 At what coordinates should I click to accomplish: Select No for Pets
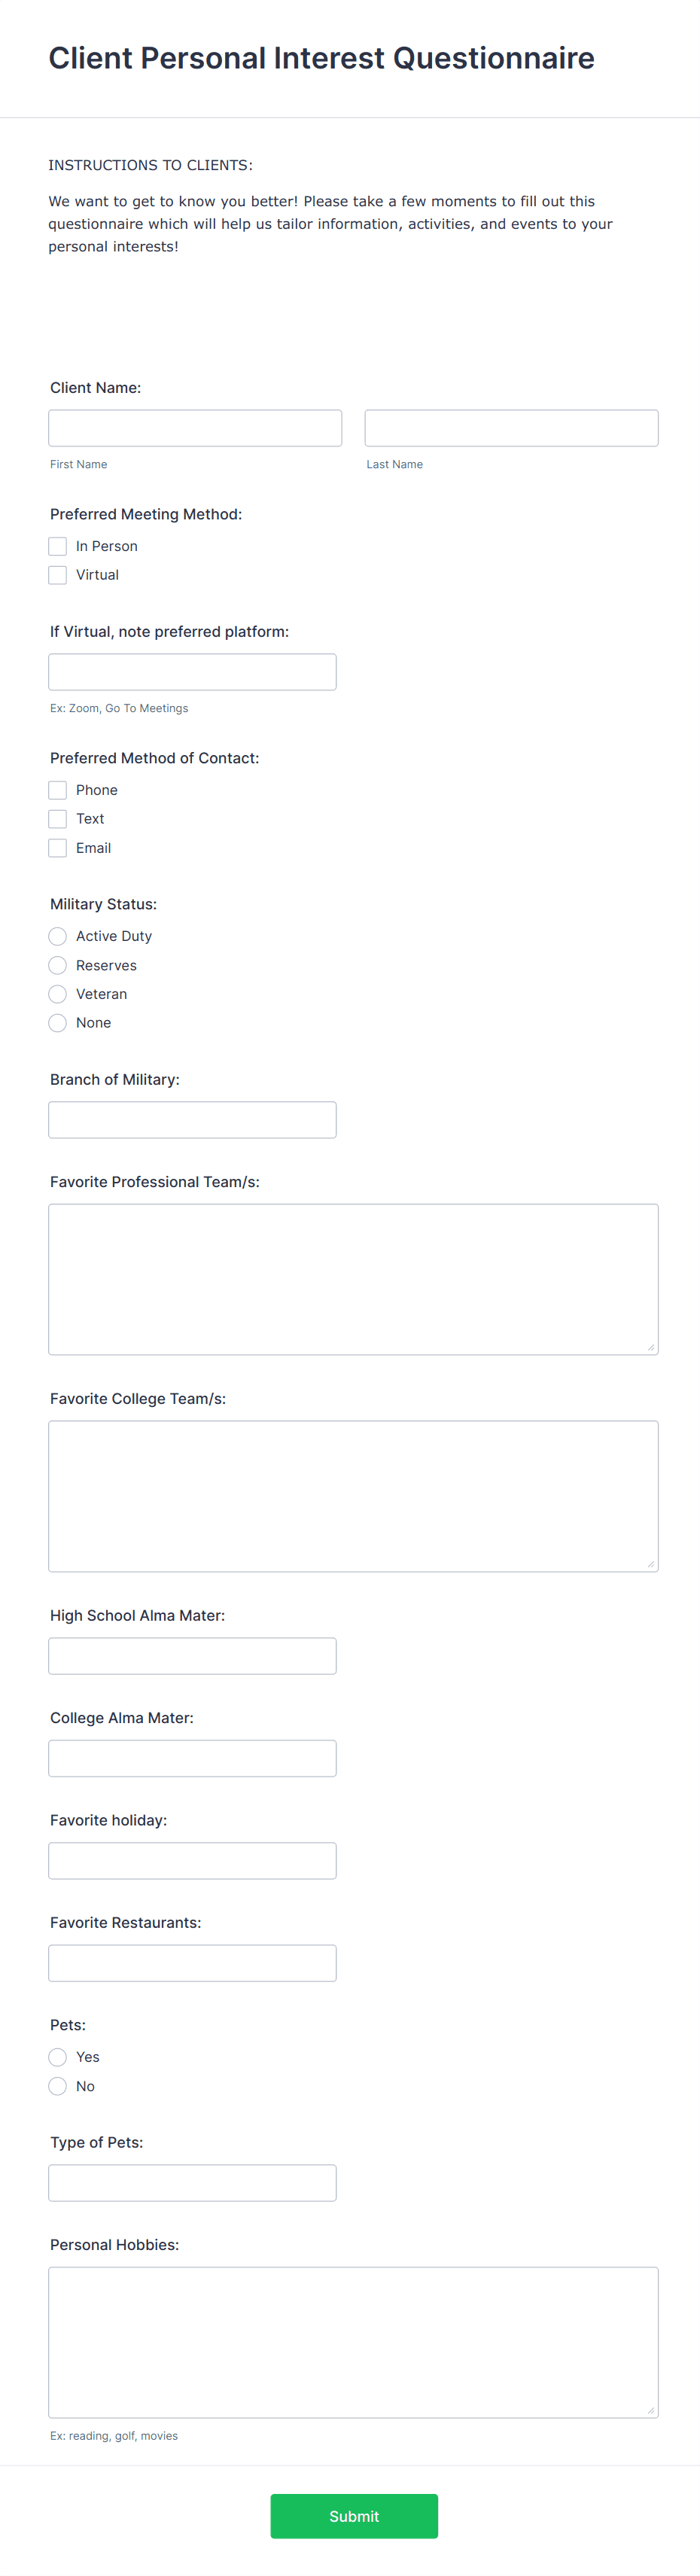tap(58, 2086)
